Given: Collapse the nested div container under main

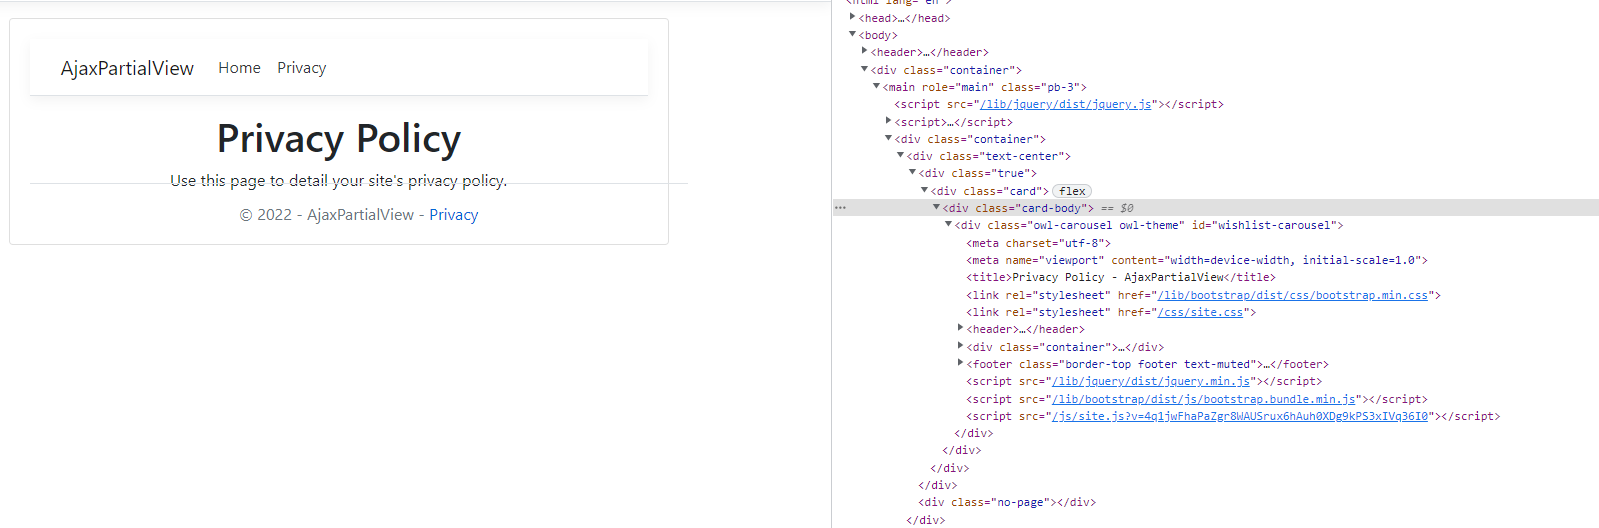Looking at the screenshot, I should click(x=889, y=138).
